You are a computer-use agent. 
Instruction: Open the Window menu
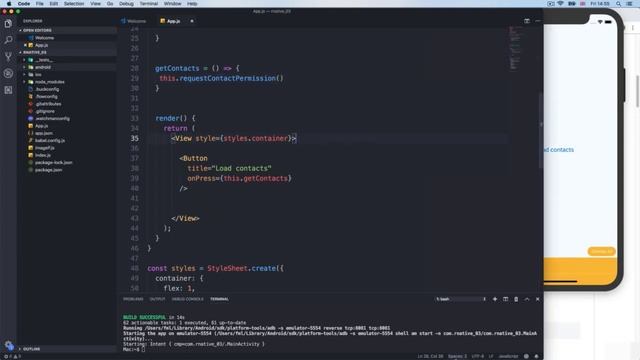(172, 4)
